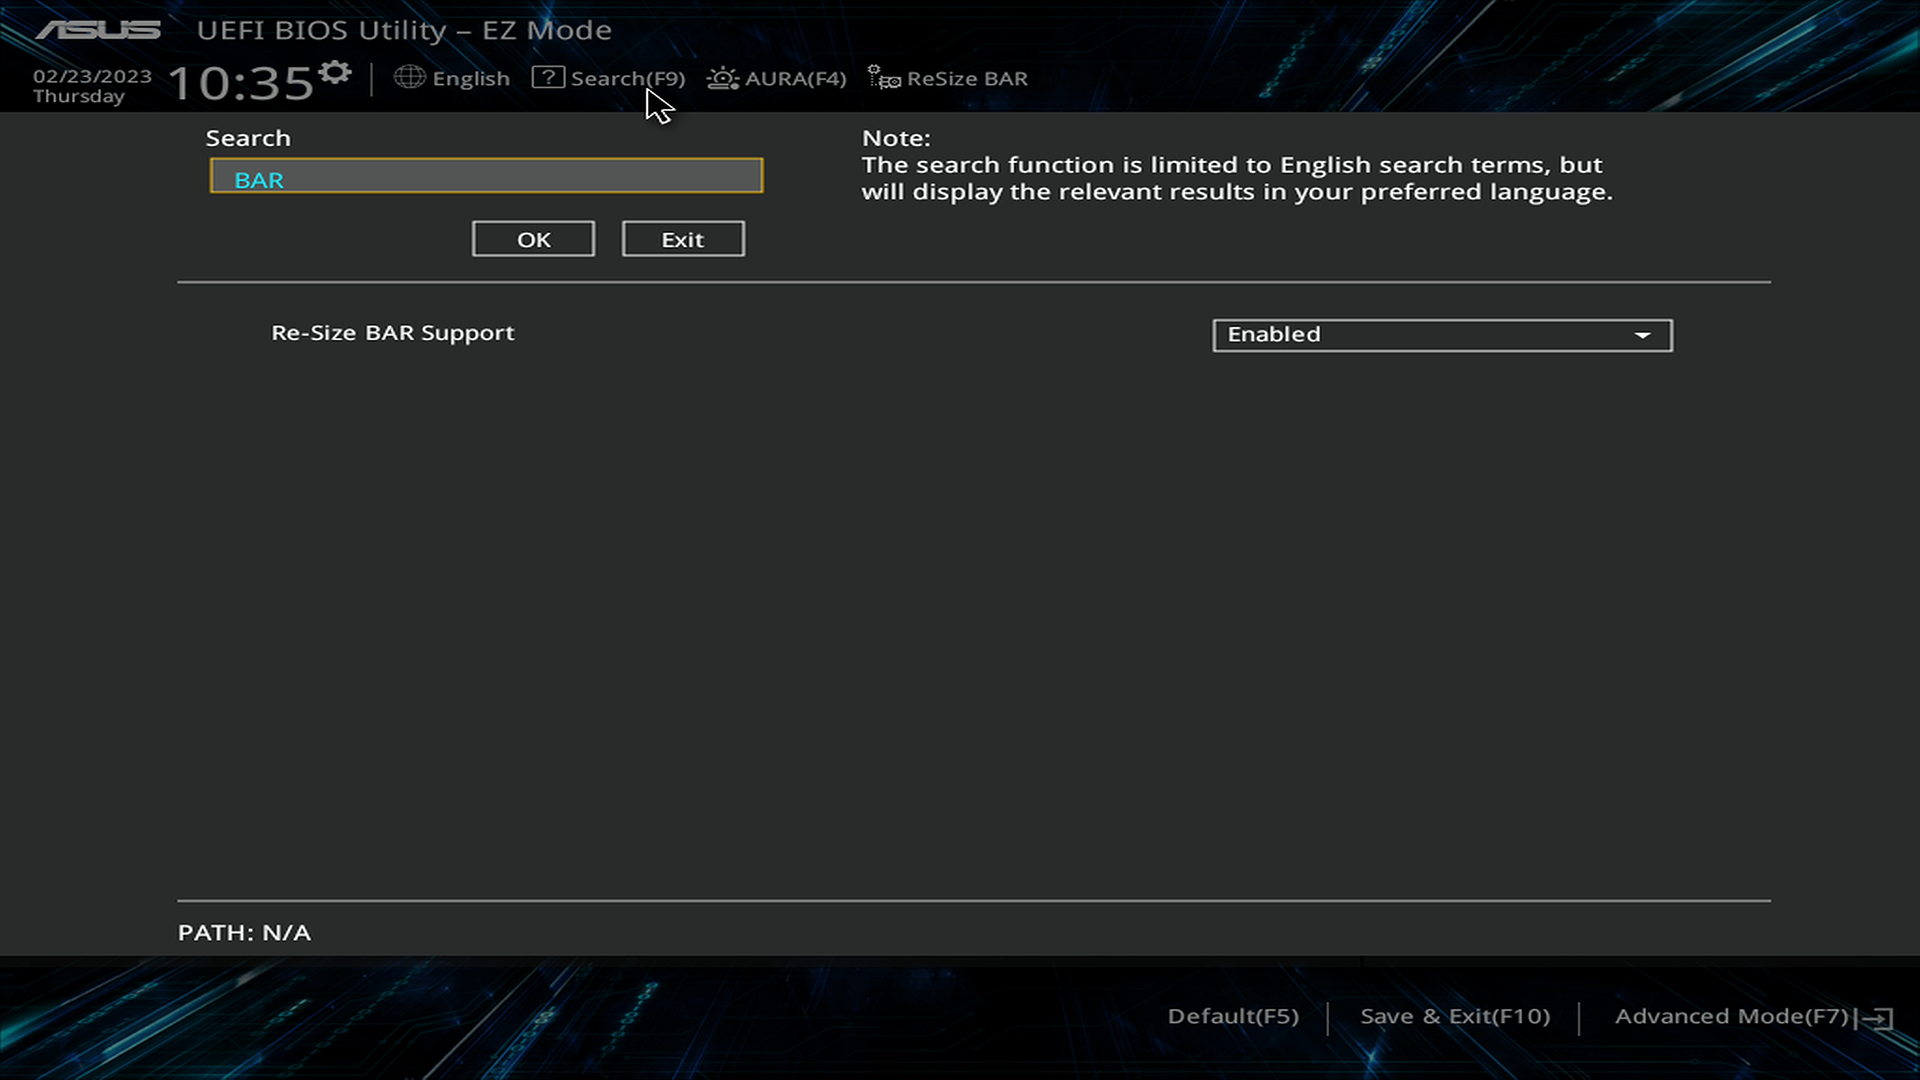Viewport: 1920px width, 1080px height.
Task: Click the globe language icon
Action: click(x=409, y=77)
